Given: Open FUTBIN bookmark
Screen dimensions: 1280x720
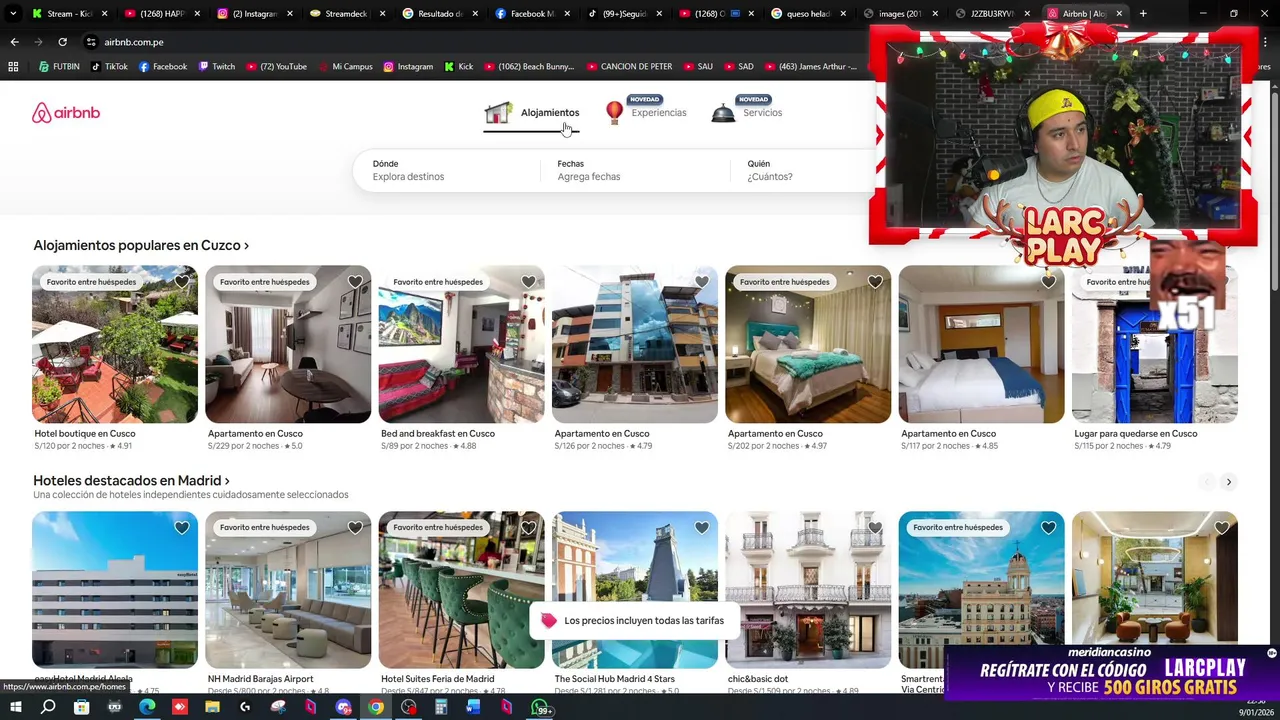Looking at the screenshot, I should pyautogui.click(x=59, y=67).
